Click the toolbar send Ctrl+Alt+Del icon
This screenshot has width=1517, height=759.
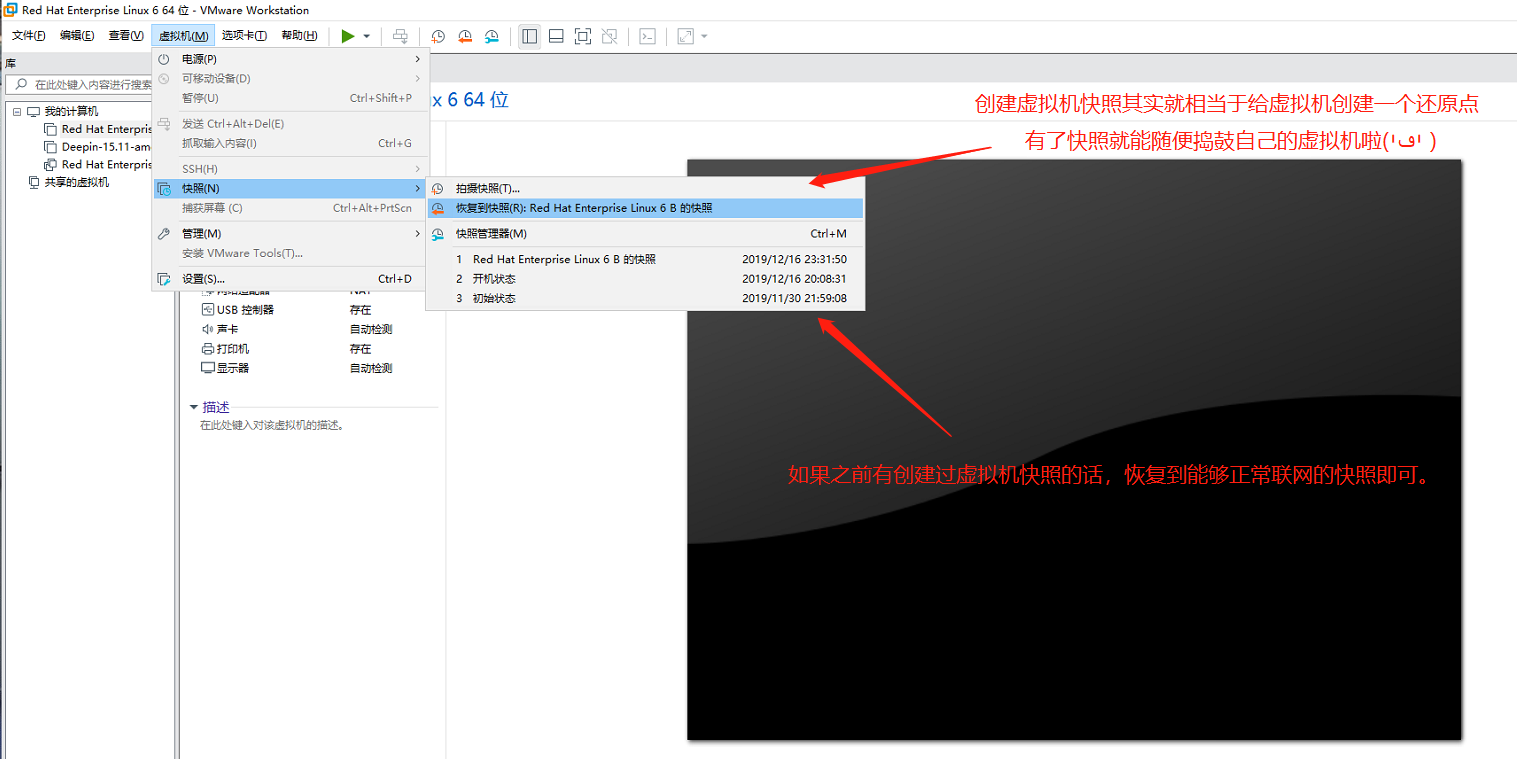(x=400, y=36)
